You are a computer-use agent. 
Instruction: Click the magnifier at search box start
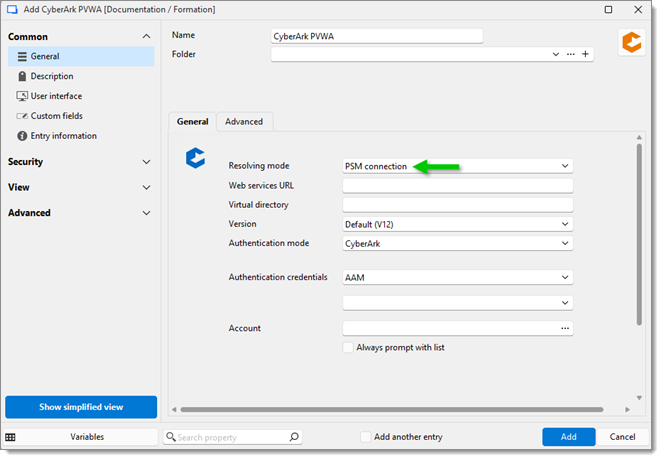171,437
